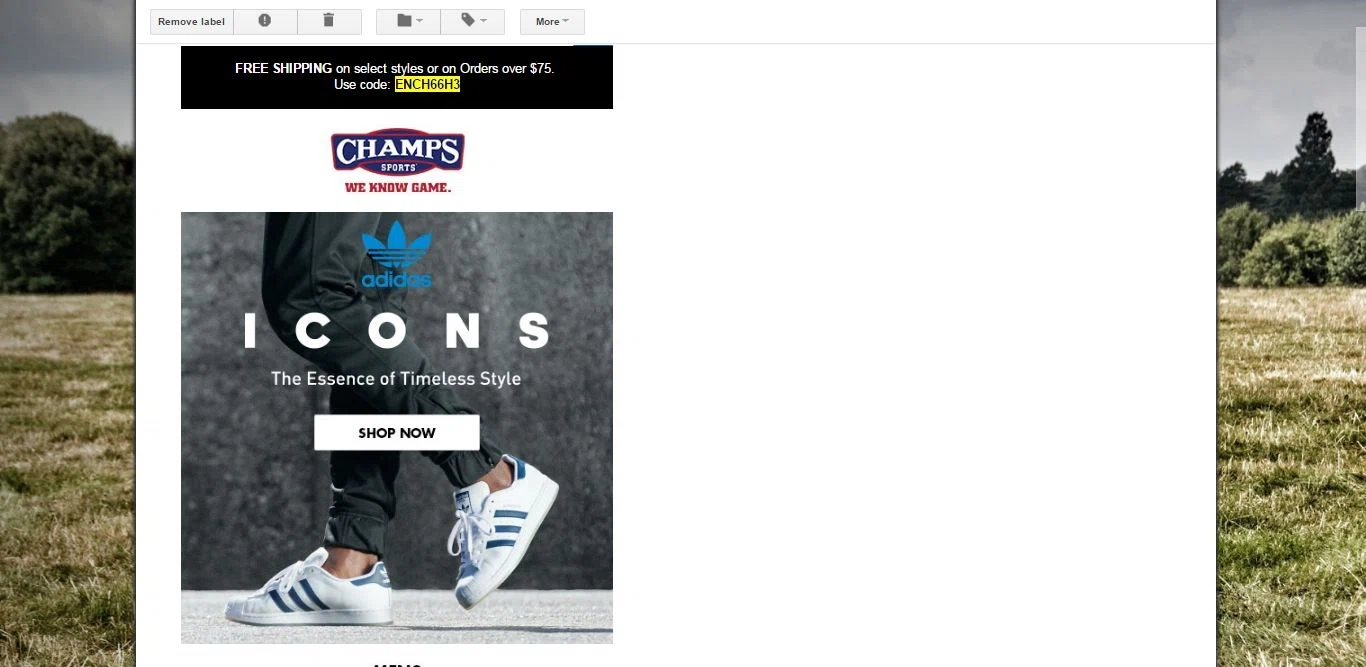1366x667 pixels.
Task: Expand the More dropdown menu
Action: tap(552, 21)
